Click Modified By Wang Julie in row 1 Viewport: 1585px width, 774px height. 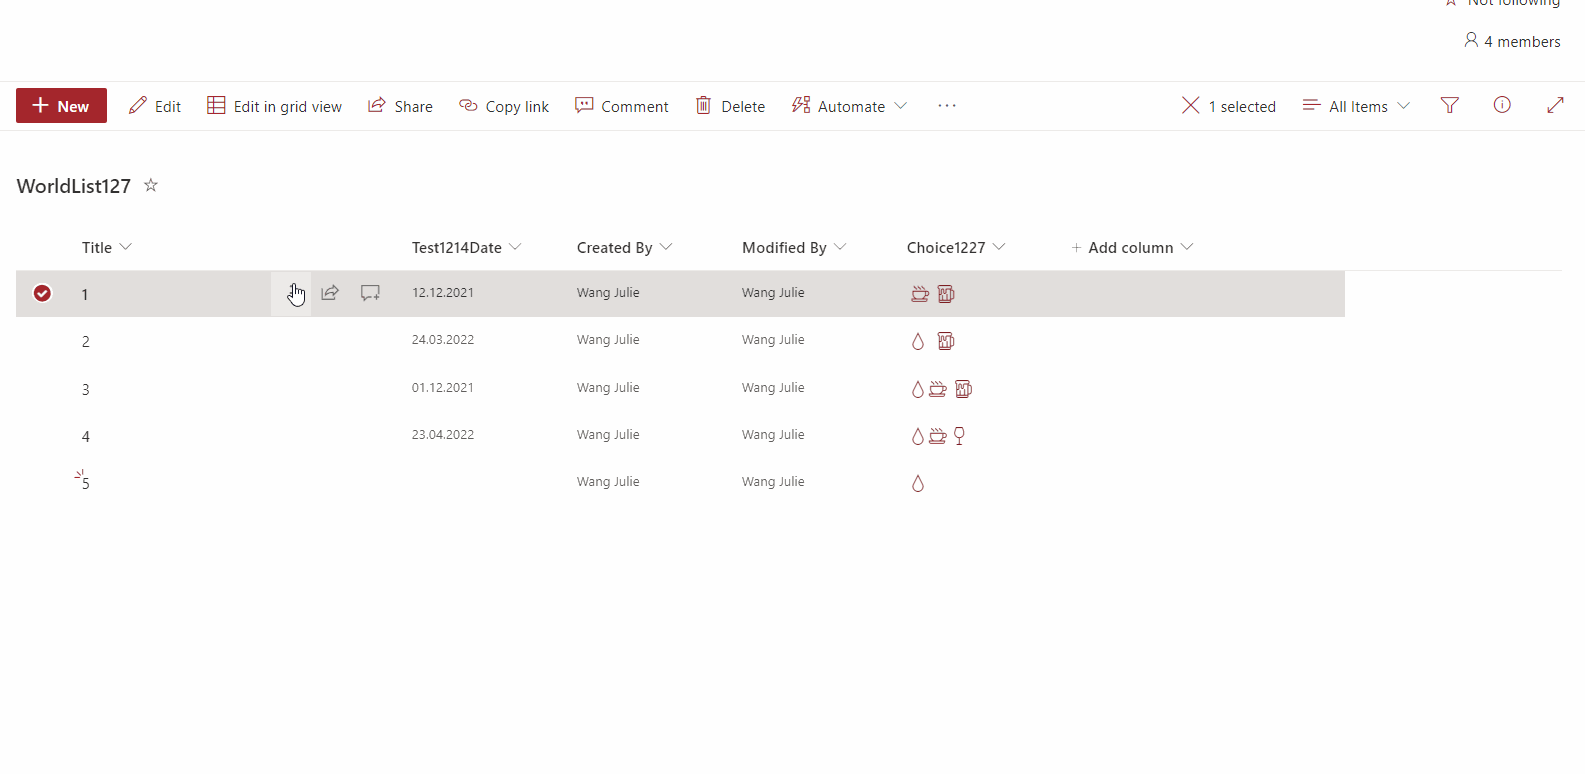pos(773,293)
